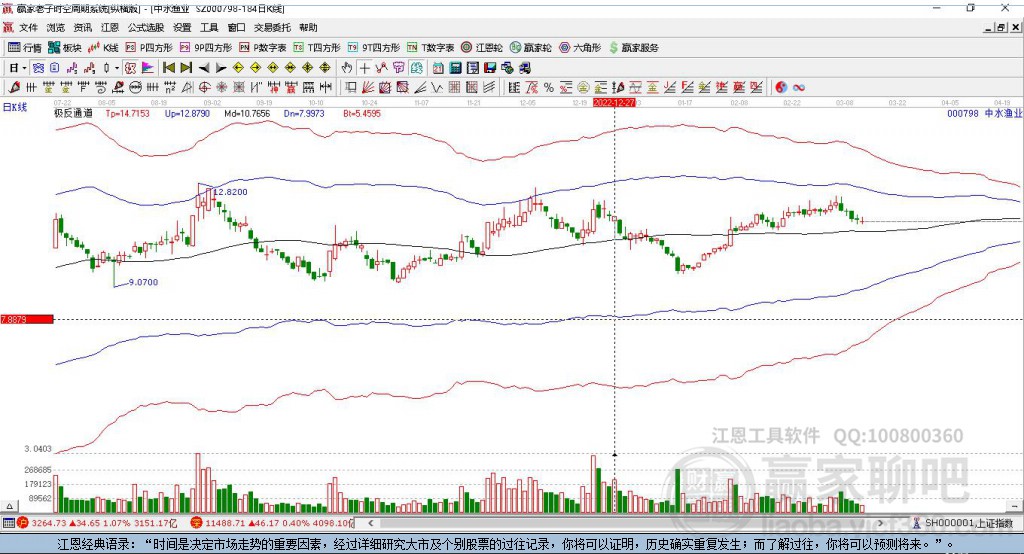
Task: Open the 交易委托 menu
Action: 272,27
